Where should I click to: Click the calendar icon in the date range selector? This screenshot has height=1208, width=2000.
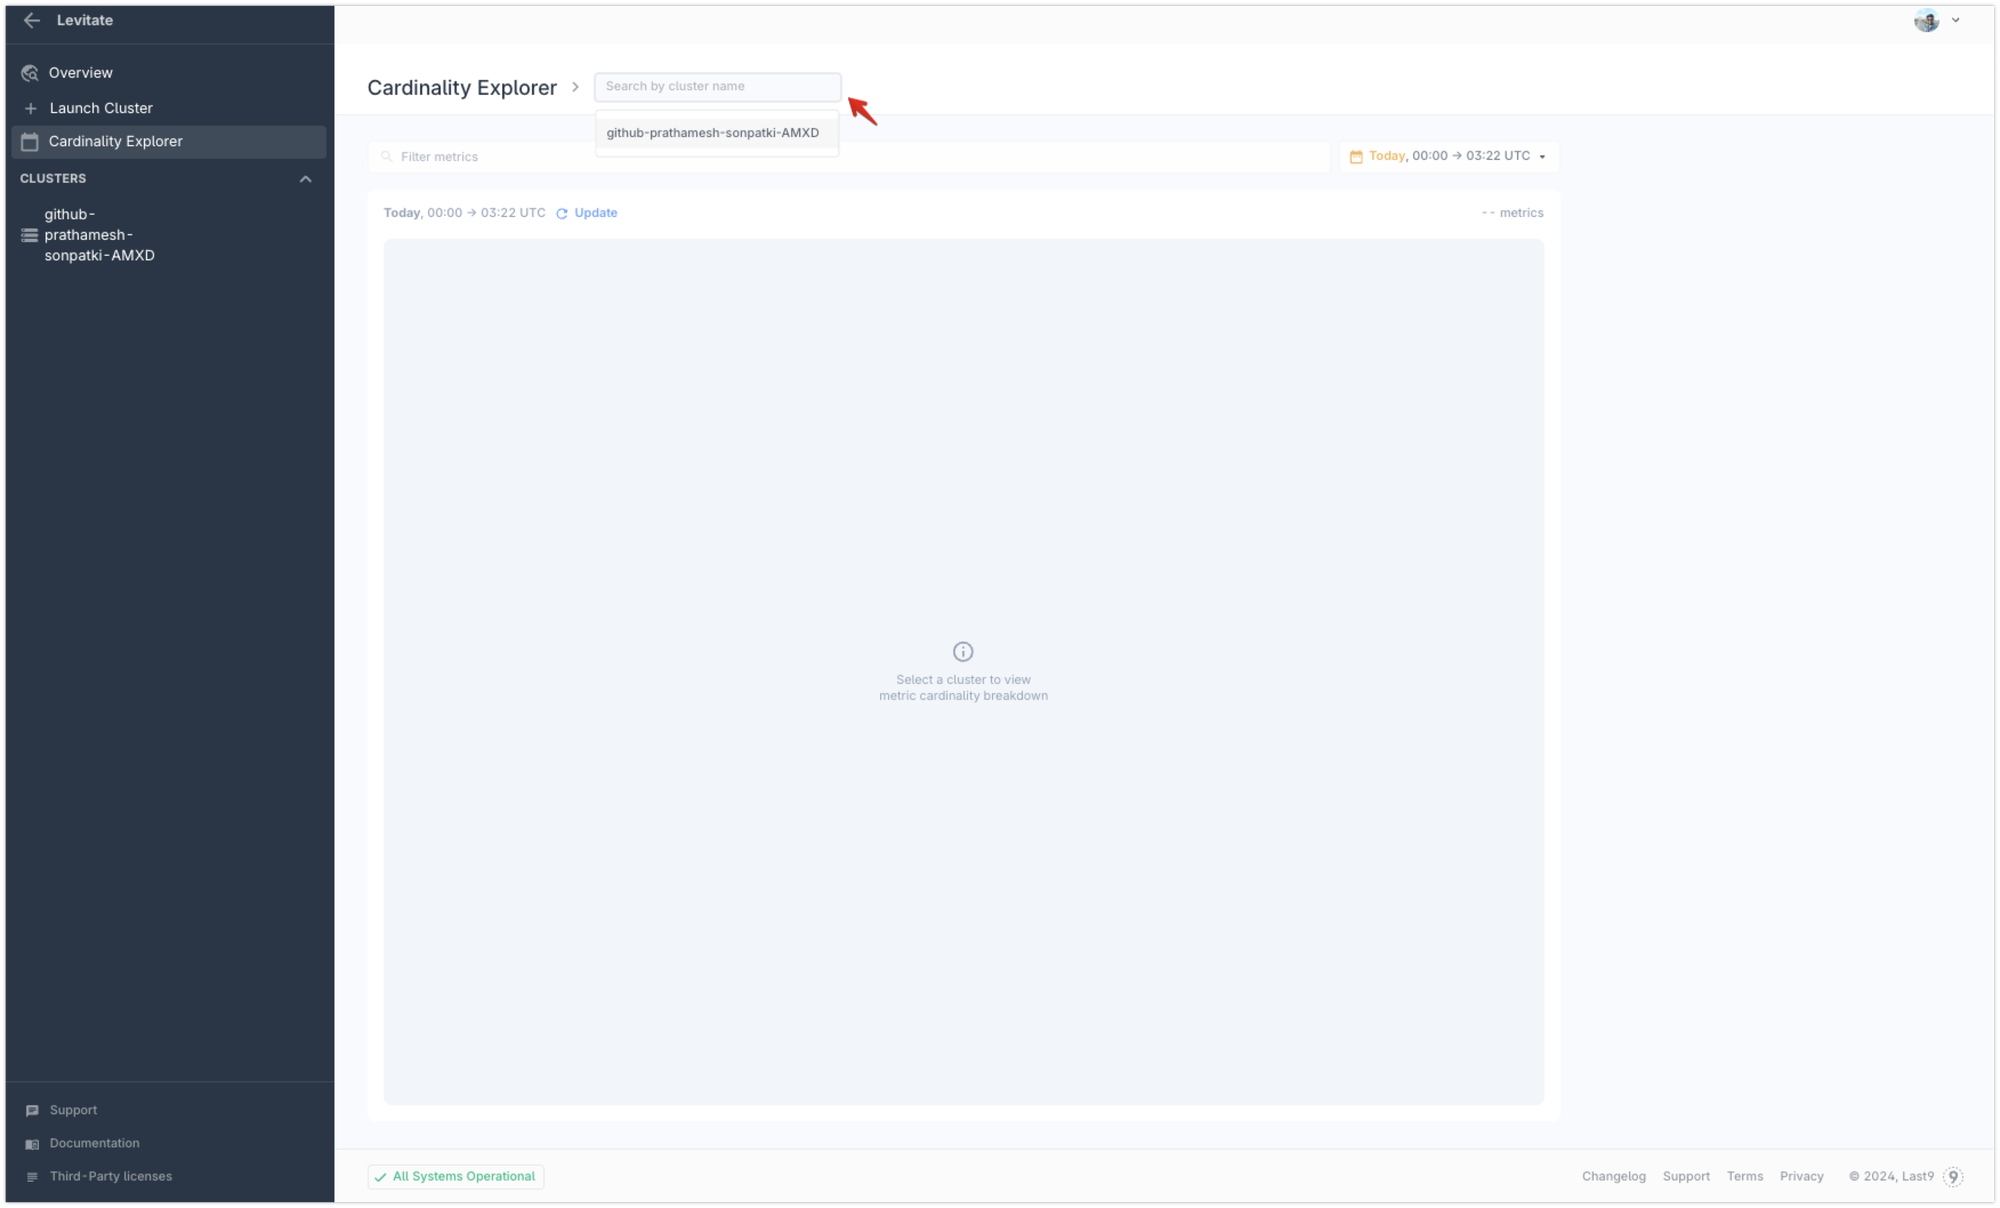[x=1357, y=156]
